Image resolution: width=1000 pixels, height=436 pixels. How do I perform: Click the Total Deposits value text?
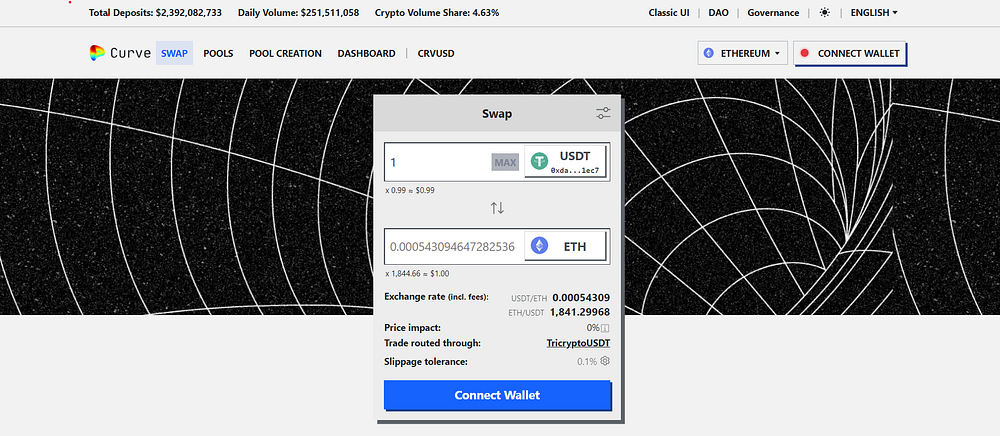click(x=189, y=13)
